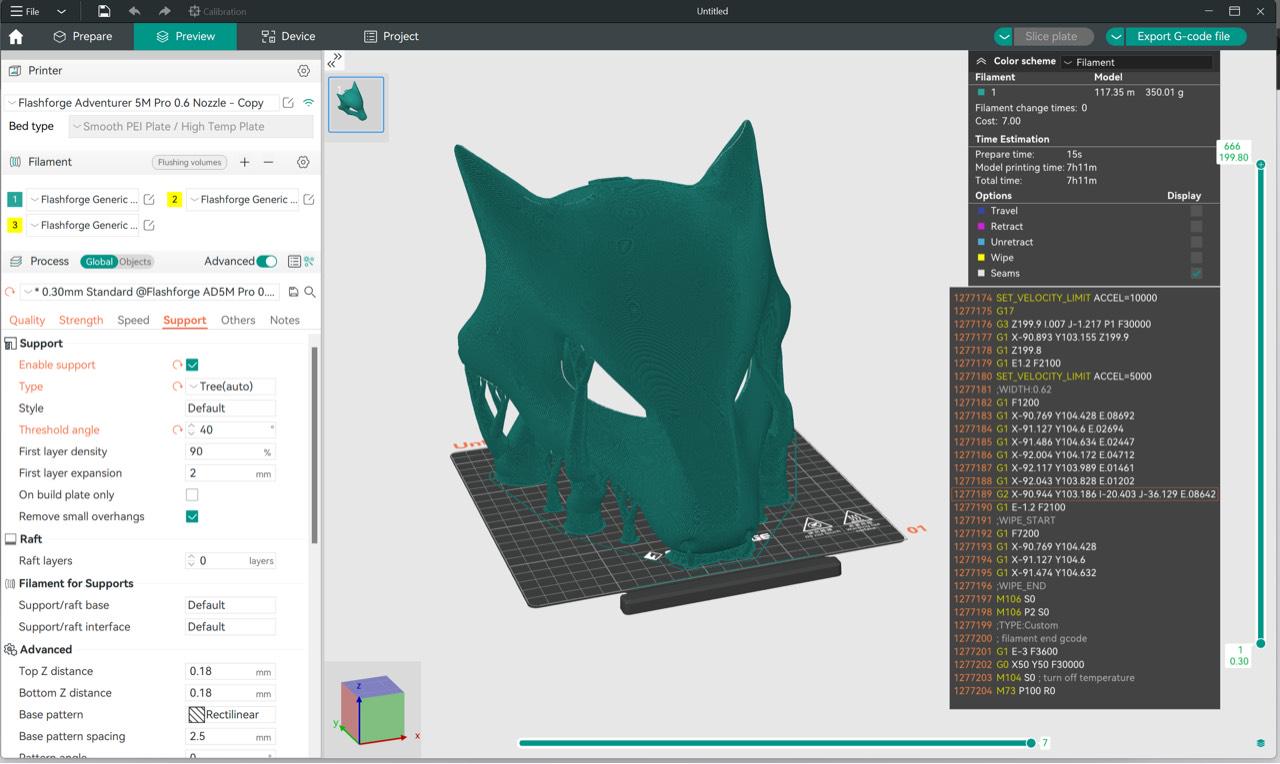1280x764 pixels.
Task: Select Objects process scope
Action: (135, 262)
